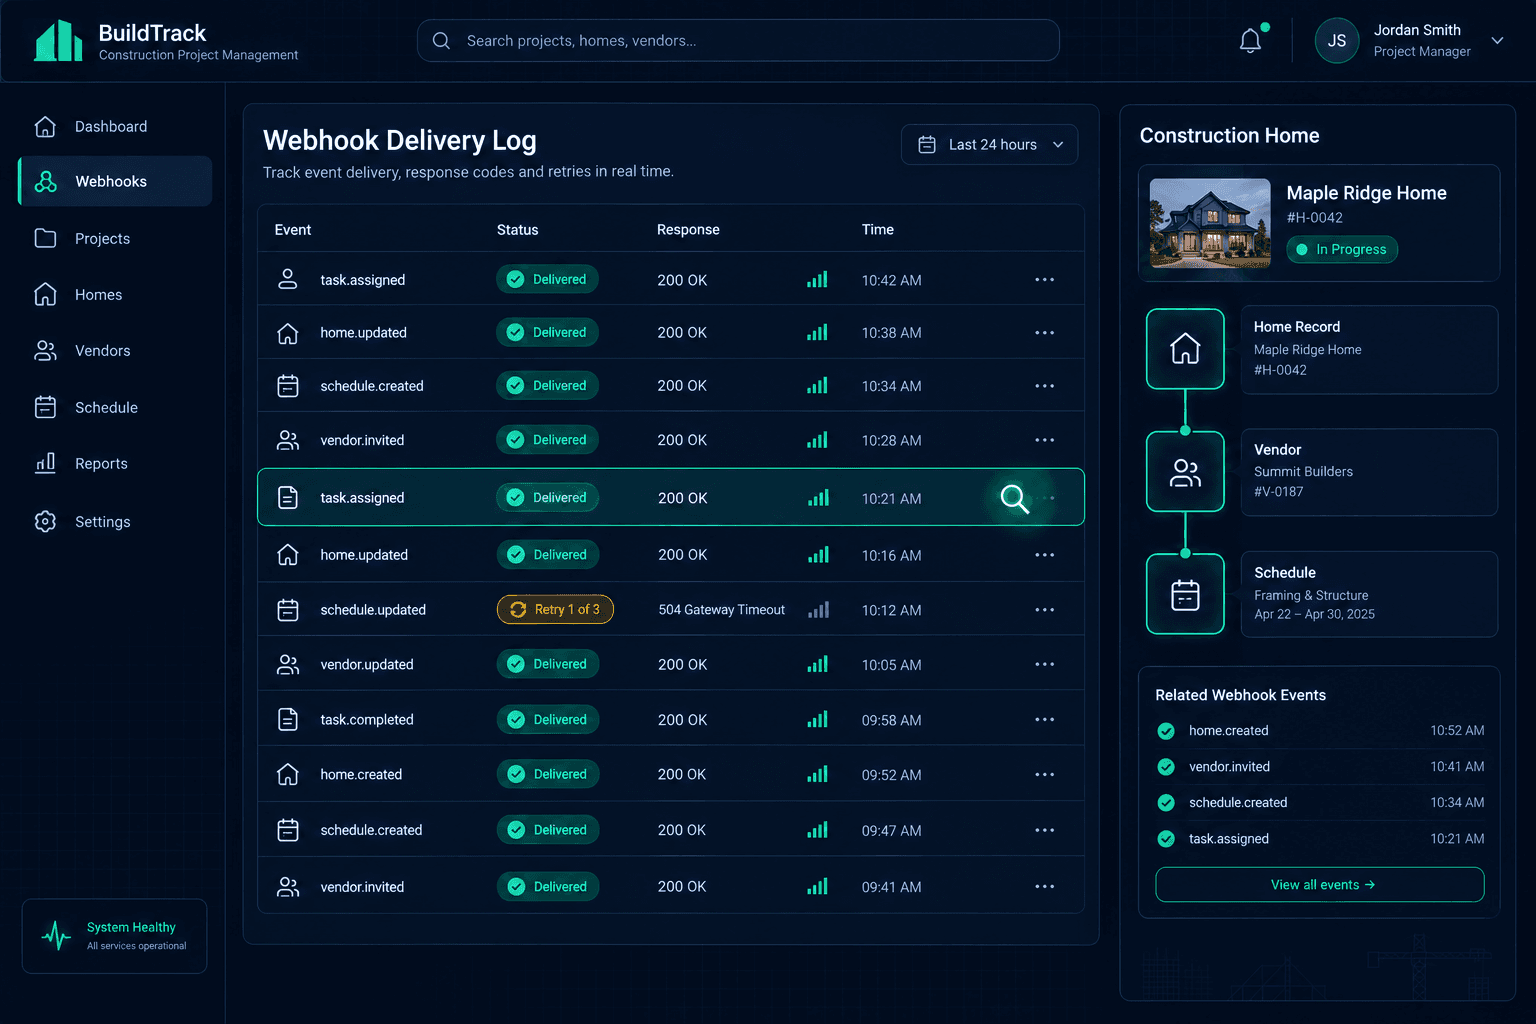Click the house icon of home.created 09:52 AM row
Viewport: 1536px width, 1024px height.
tap(288, 774)
